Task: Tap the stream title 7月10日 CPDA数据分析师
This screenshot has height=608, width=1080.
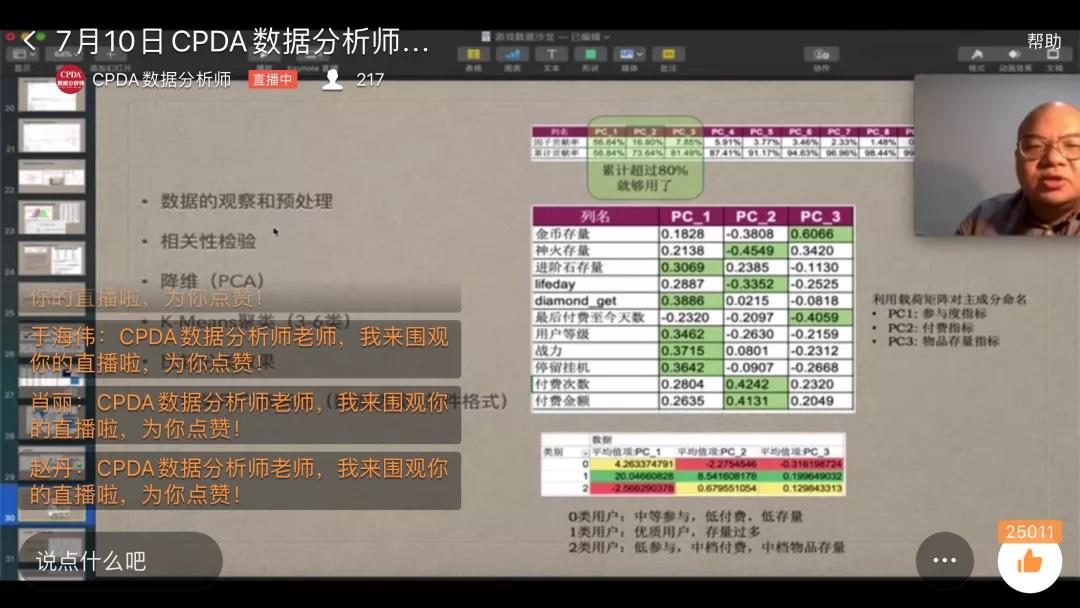Action: [x=242, y=41]
